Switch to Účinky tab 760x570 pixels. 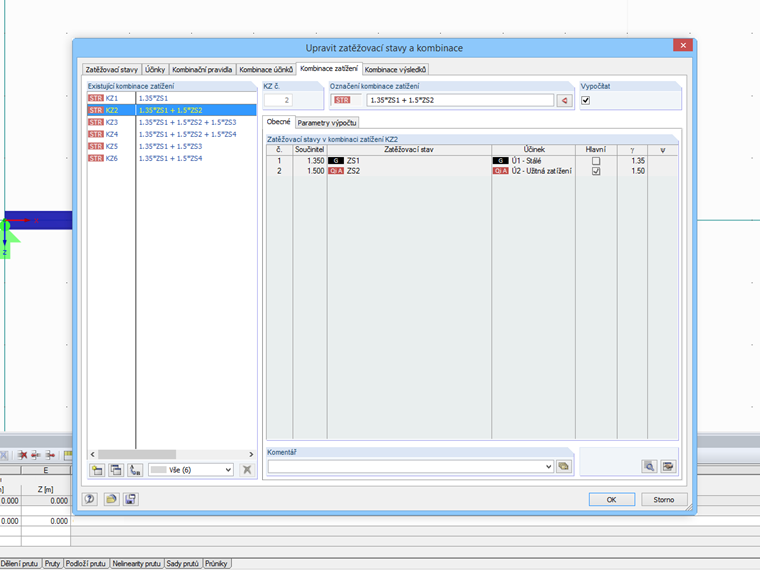[155, 69]
